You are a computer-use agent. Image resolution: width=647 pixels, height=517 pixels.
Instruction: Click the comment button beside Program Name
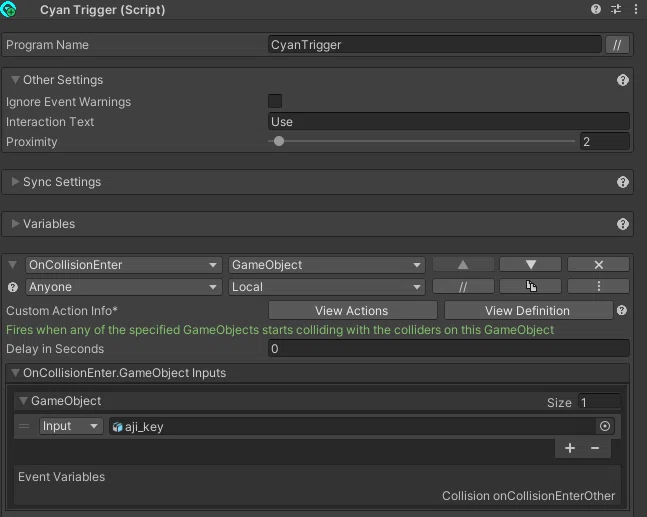(x=617, y=45)
